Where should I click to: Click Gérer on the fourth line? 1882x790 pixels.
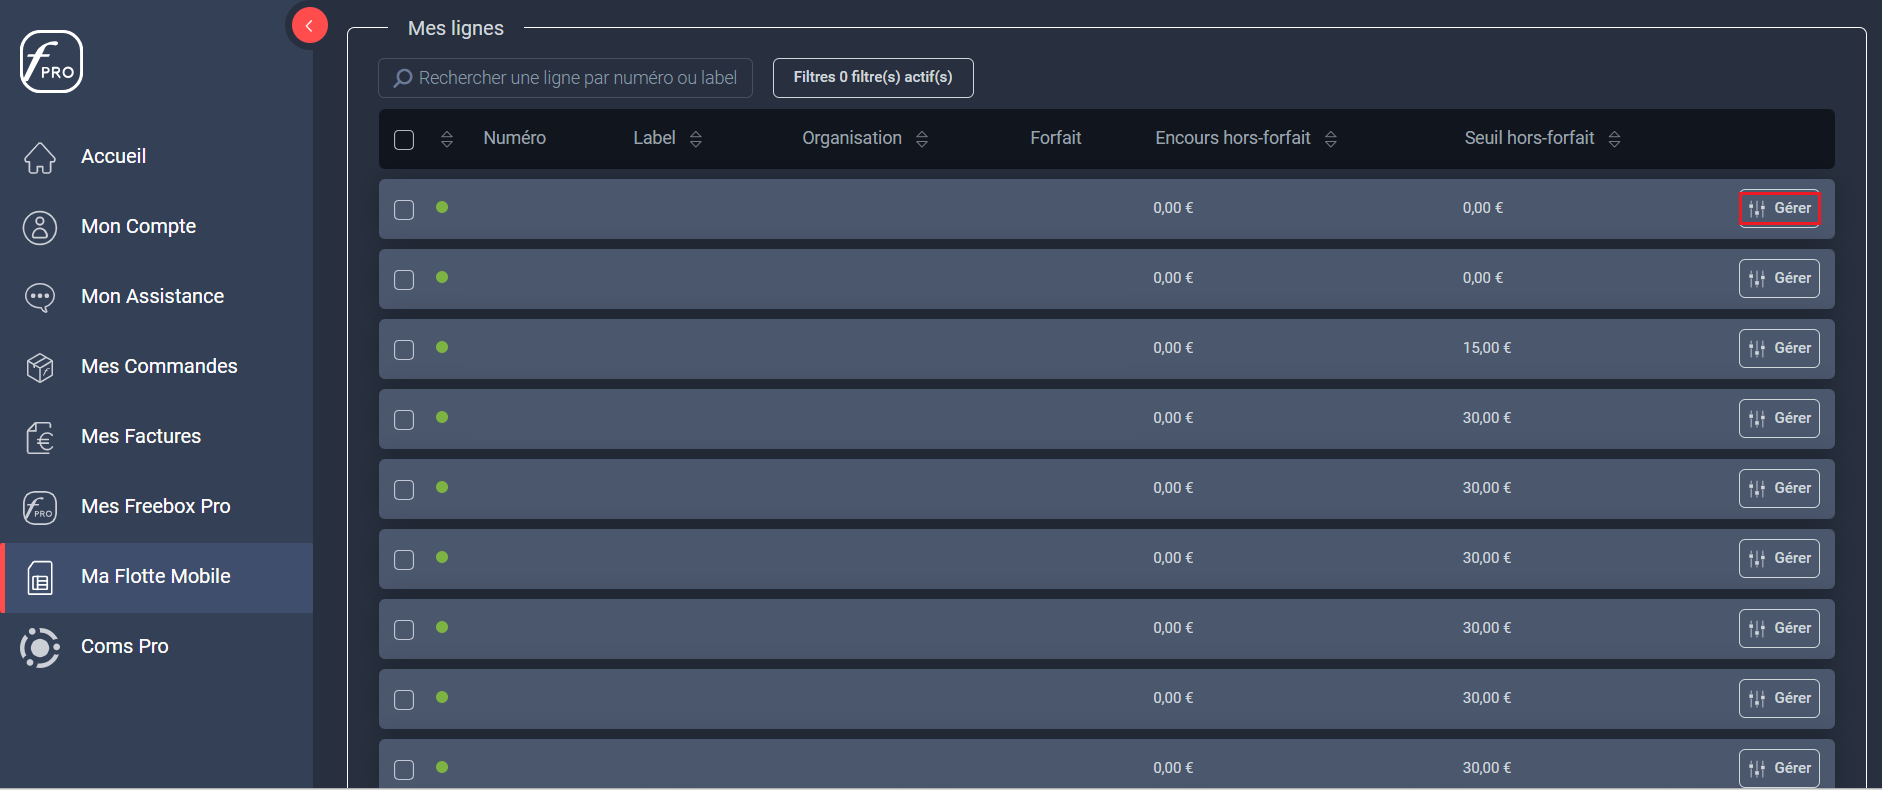click(x=1779, y=418)
